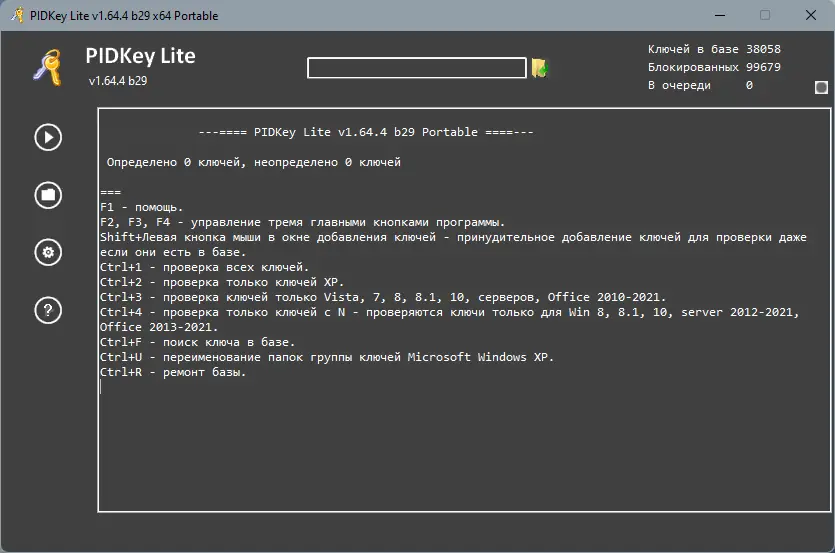Start key check with the play button
The image size is (835, 553).
pos(48,137)
